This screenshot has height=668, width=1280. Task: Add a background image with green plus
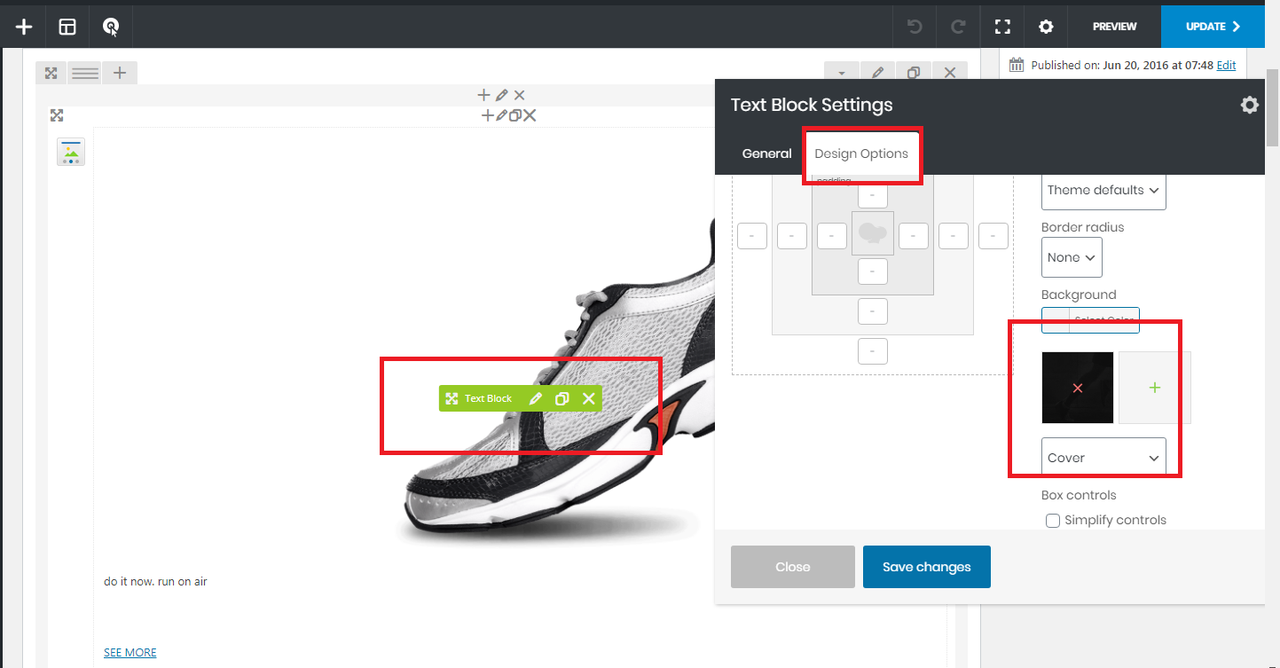coord(1154,388)
